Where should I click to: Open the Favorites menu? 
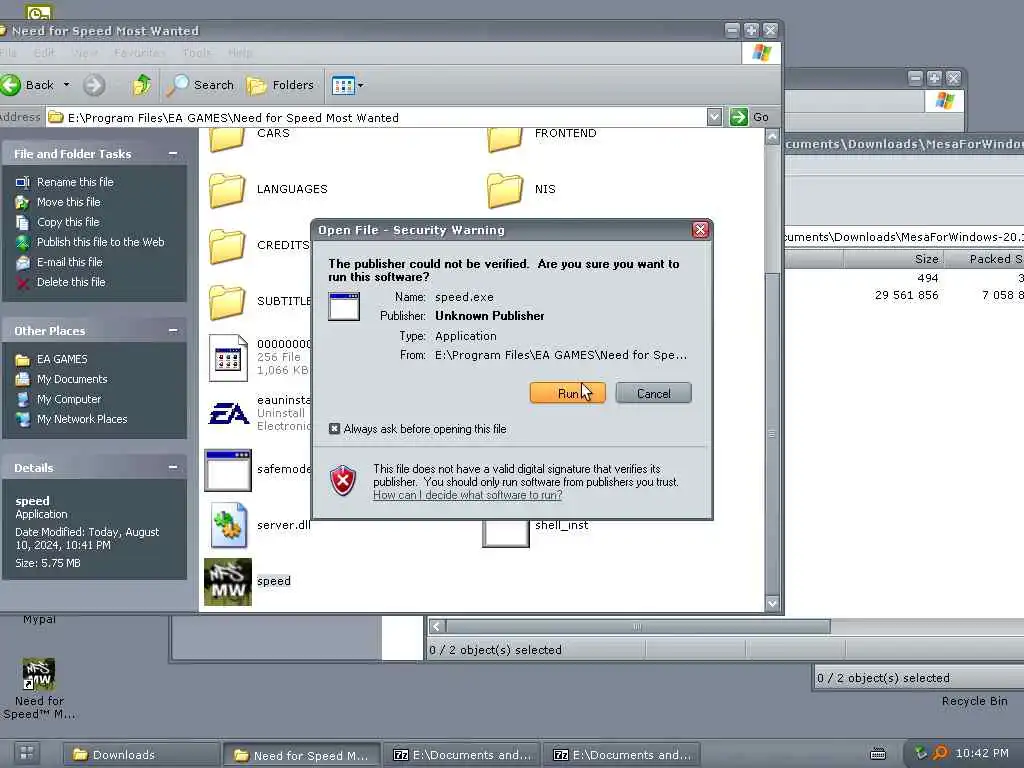140,53
